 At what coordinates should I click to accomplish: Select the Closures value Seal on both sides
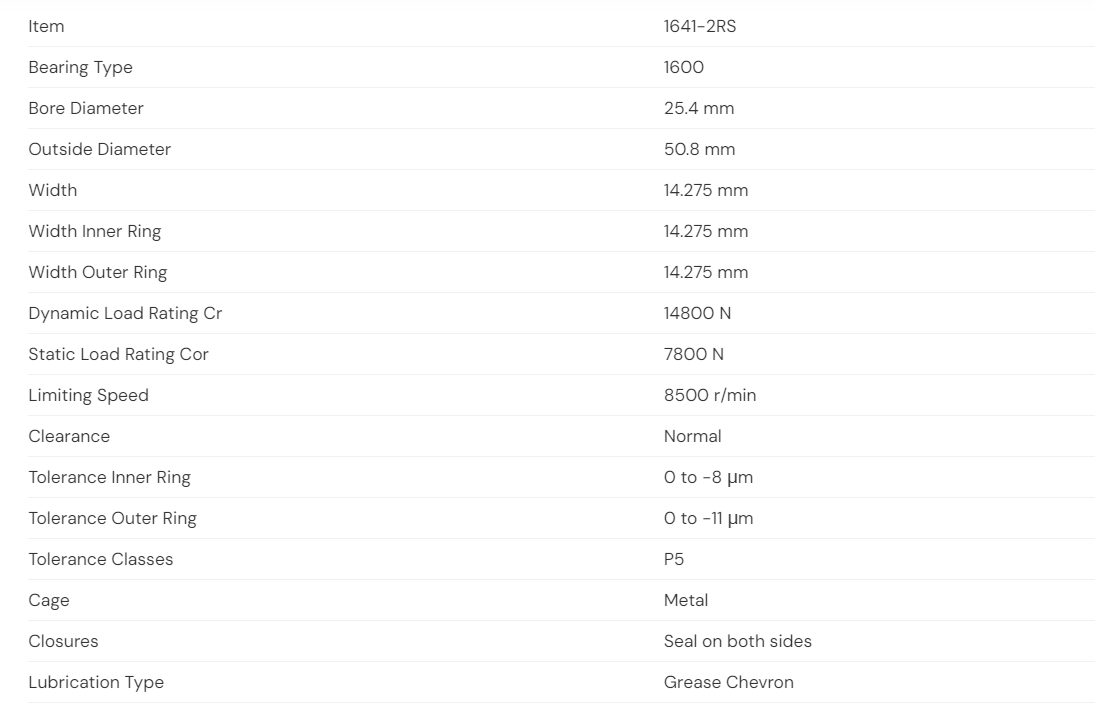[737, 642]
